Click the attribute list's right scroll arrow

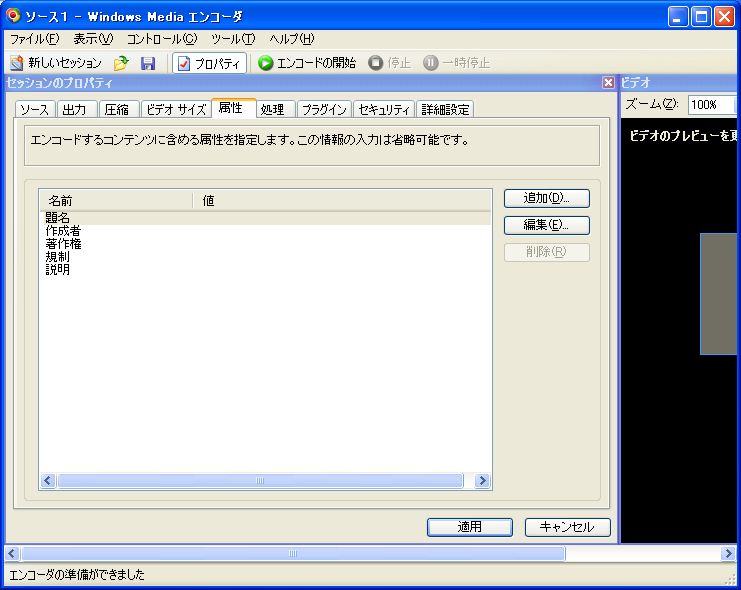coord(483,481)
